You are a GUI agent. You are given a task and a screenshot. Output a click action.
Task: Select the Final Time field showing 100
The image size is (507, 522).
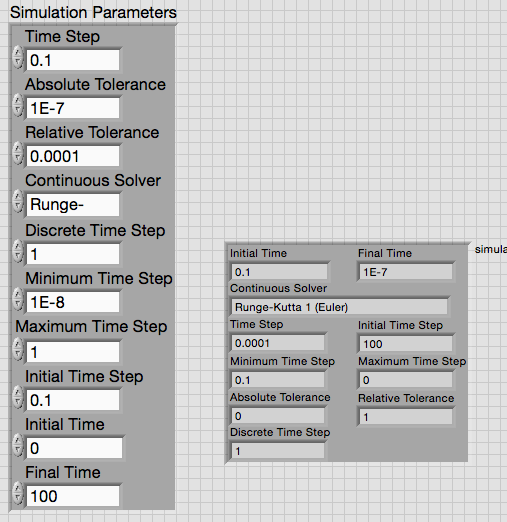coord(73,496)
